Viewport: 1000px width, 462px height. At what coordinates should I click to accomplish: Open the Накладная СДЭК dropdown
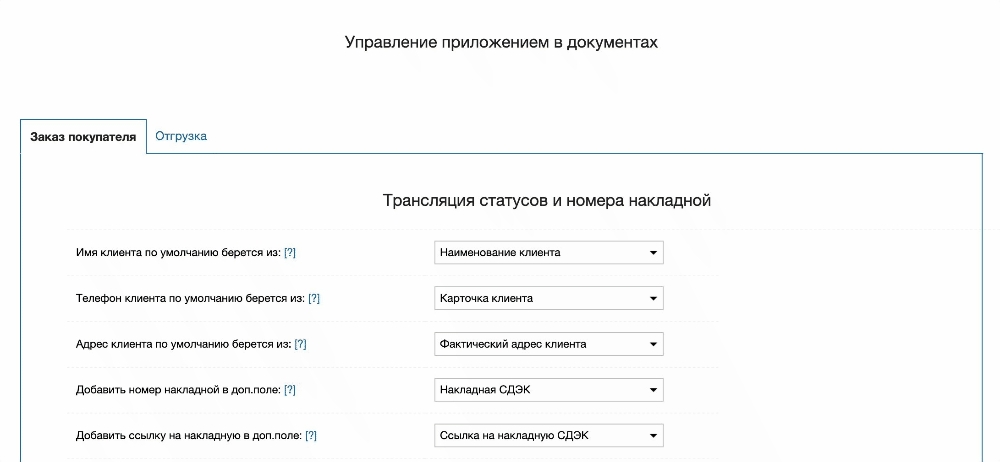click(548, 390)
